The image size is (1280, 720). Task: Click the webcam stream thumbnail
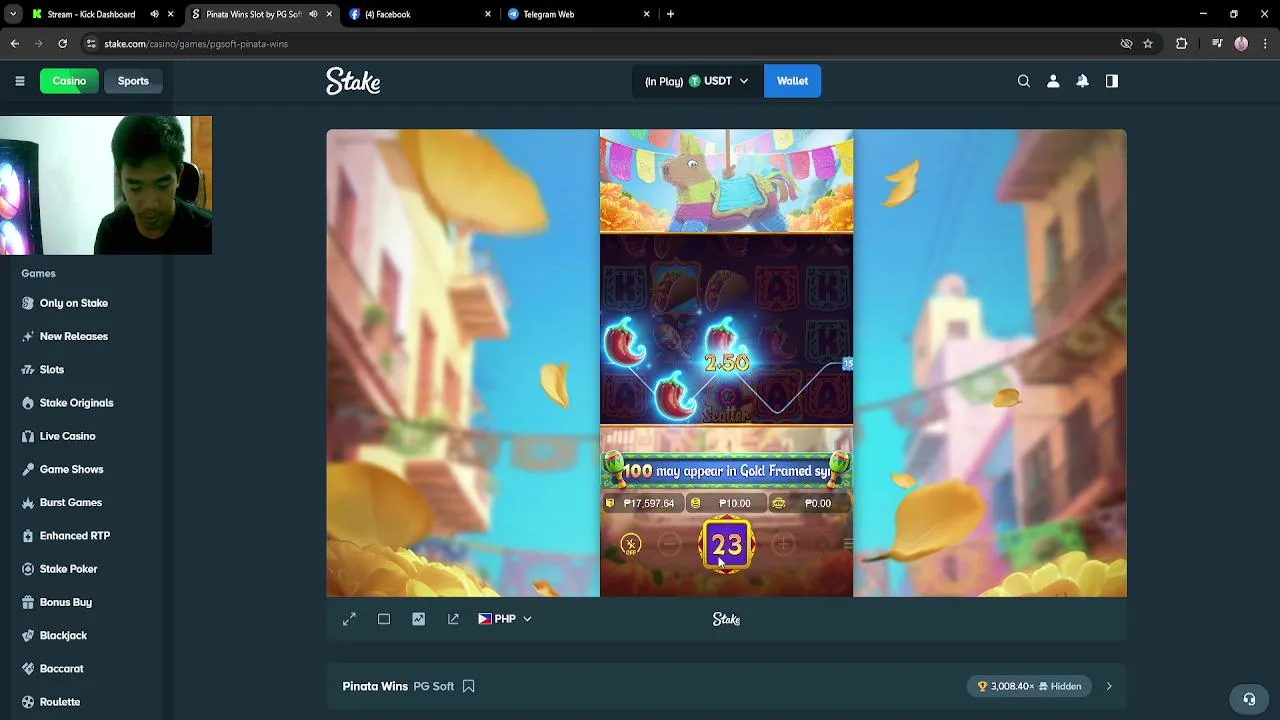pyautogui.click(x=106, y=185)
